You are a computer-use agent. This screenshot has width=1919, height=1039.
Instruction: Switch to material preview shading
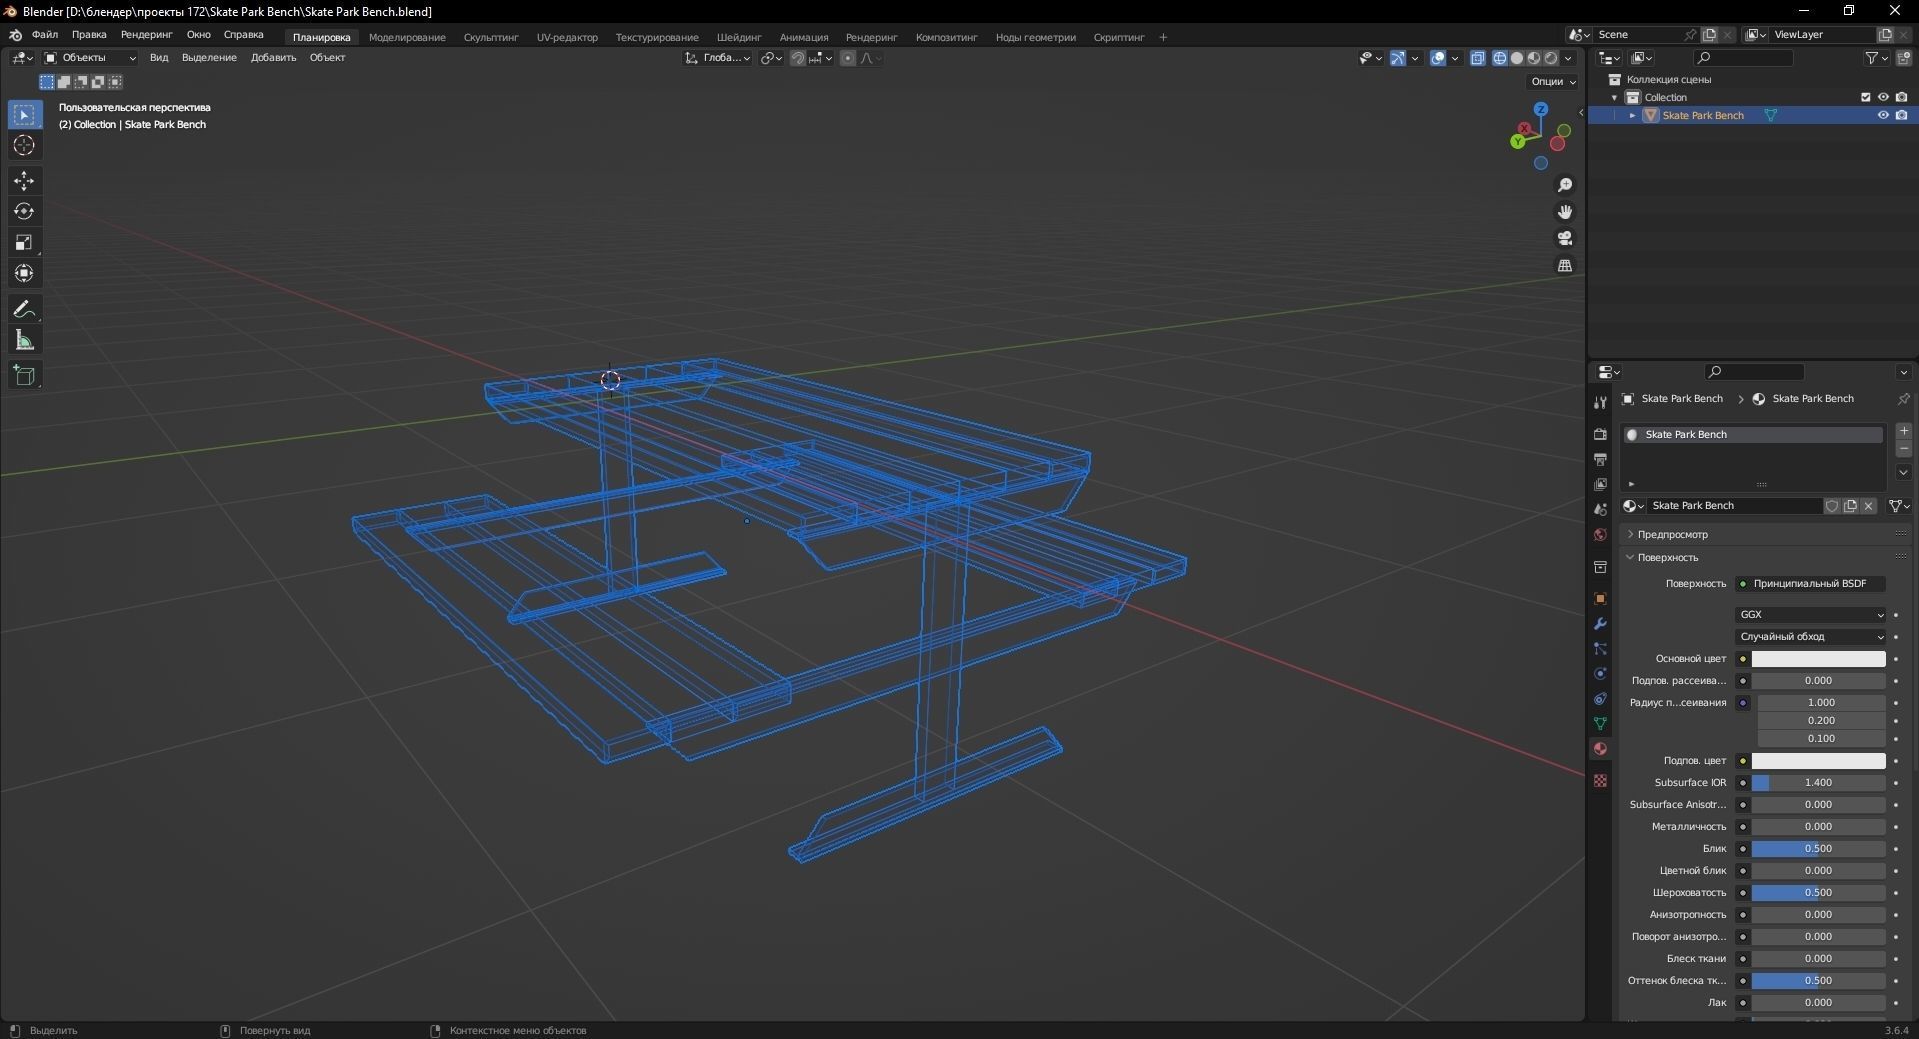pos(1534,58)
